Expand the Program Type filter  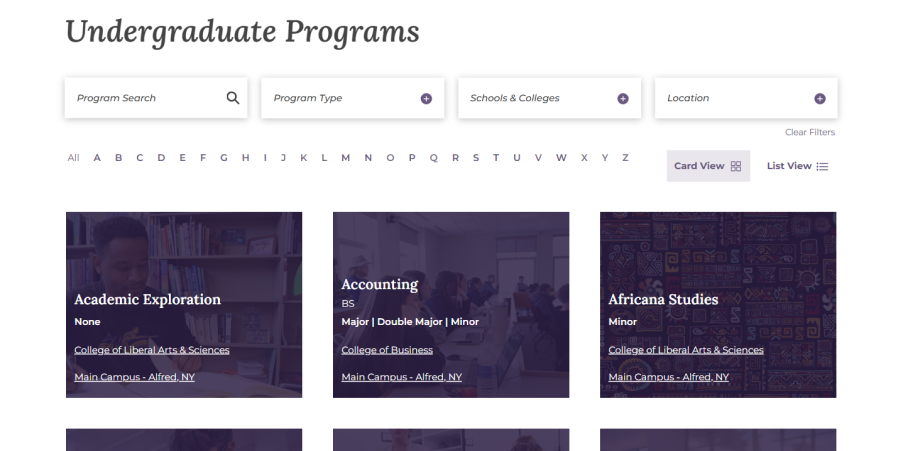tap(352, 98)
